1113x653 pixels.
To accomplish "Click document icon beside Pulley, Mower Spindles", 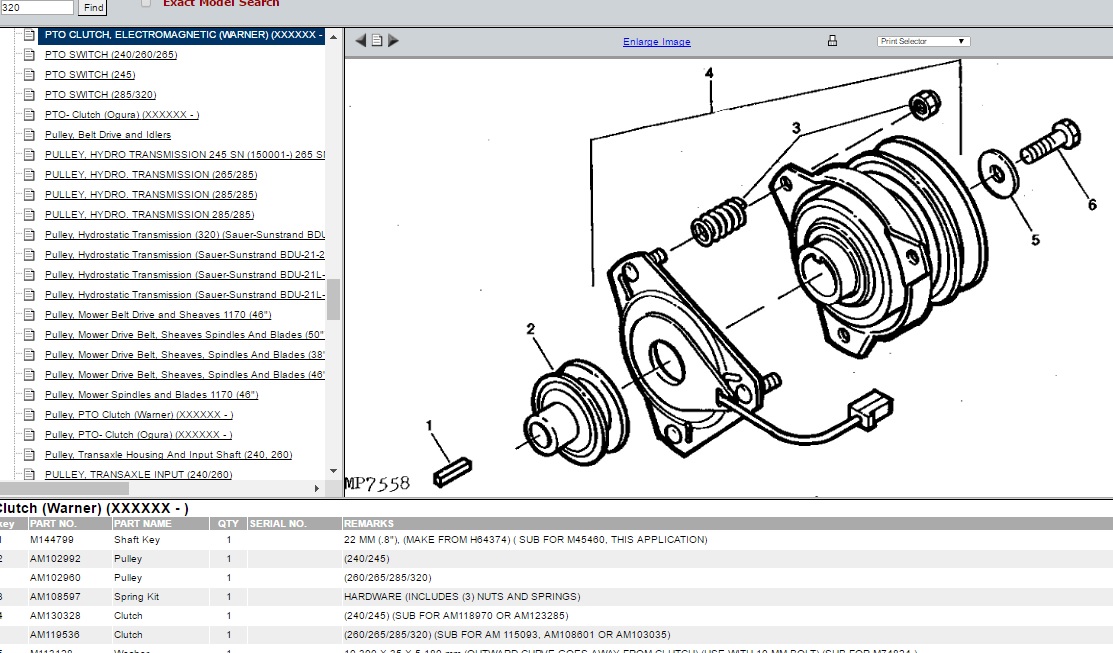I will point(29,395).
